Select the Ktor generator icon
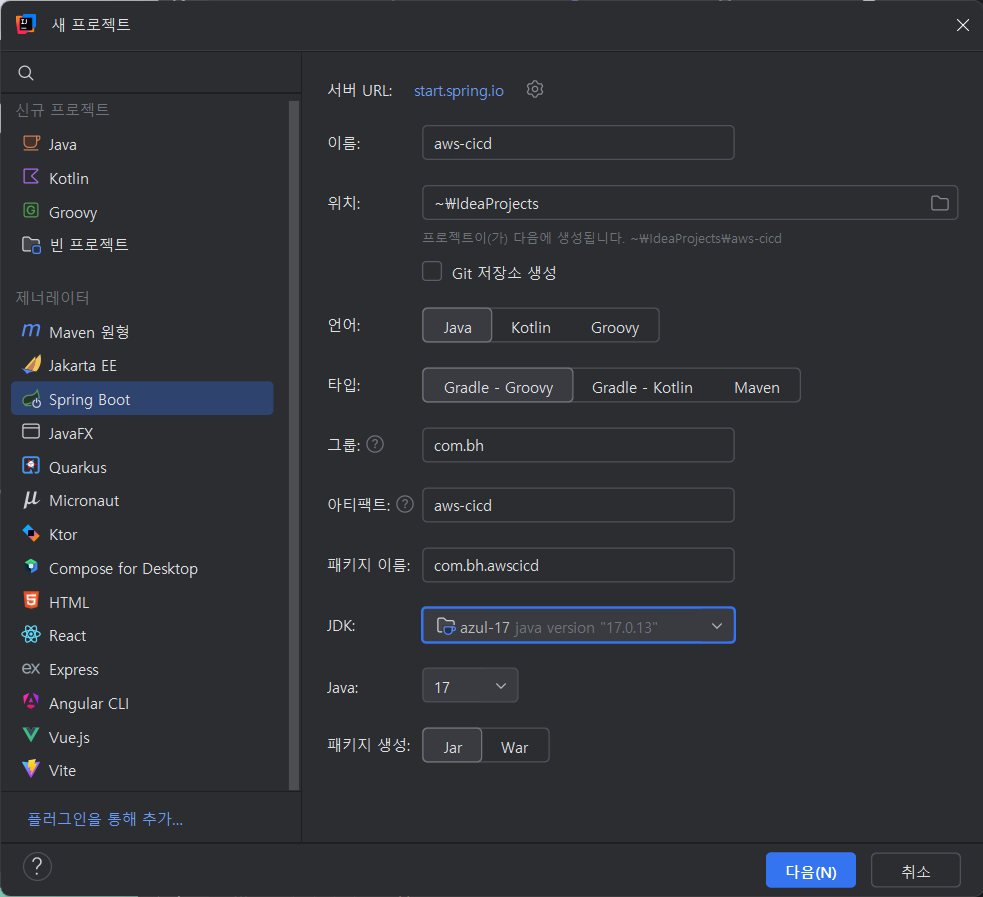Image resolution: width=983 pixels, height=897 pixels. [x=31, y=533]
